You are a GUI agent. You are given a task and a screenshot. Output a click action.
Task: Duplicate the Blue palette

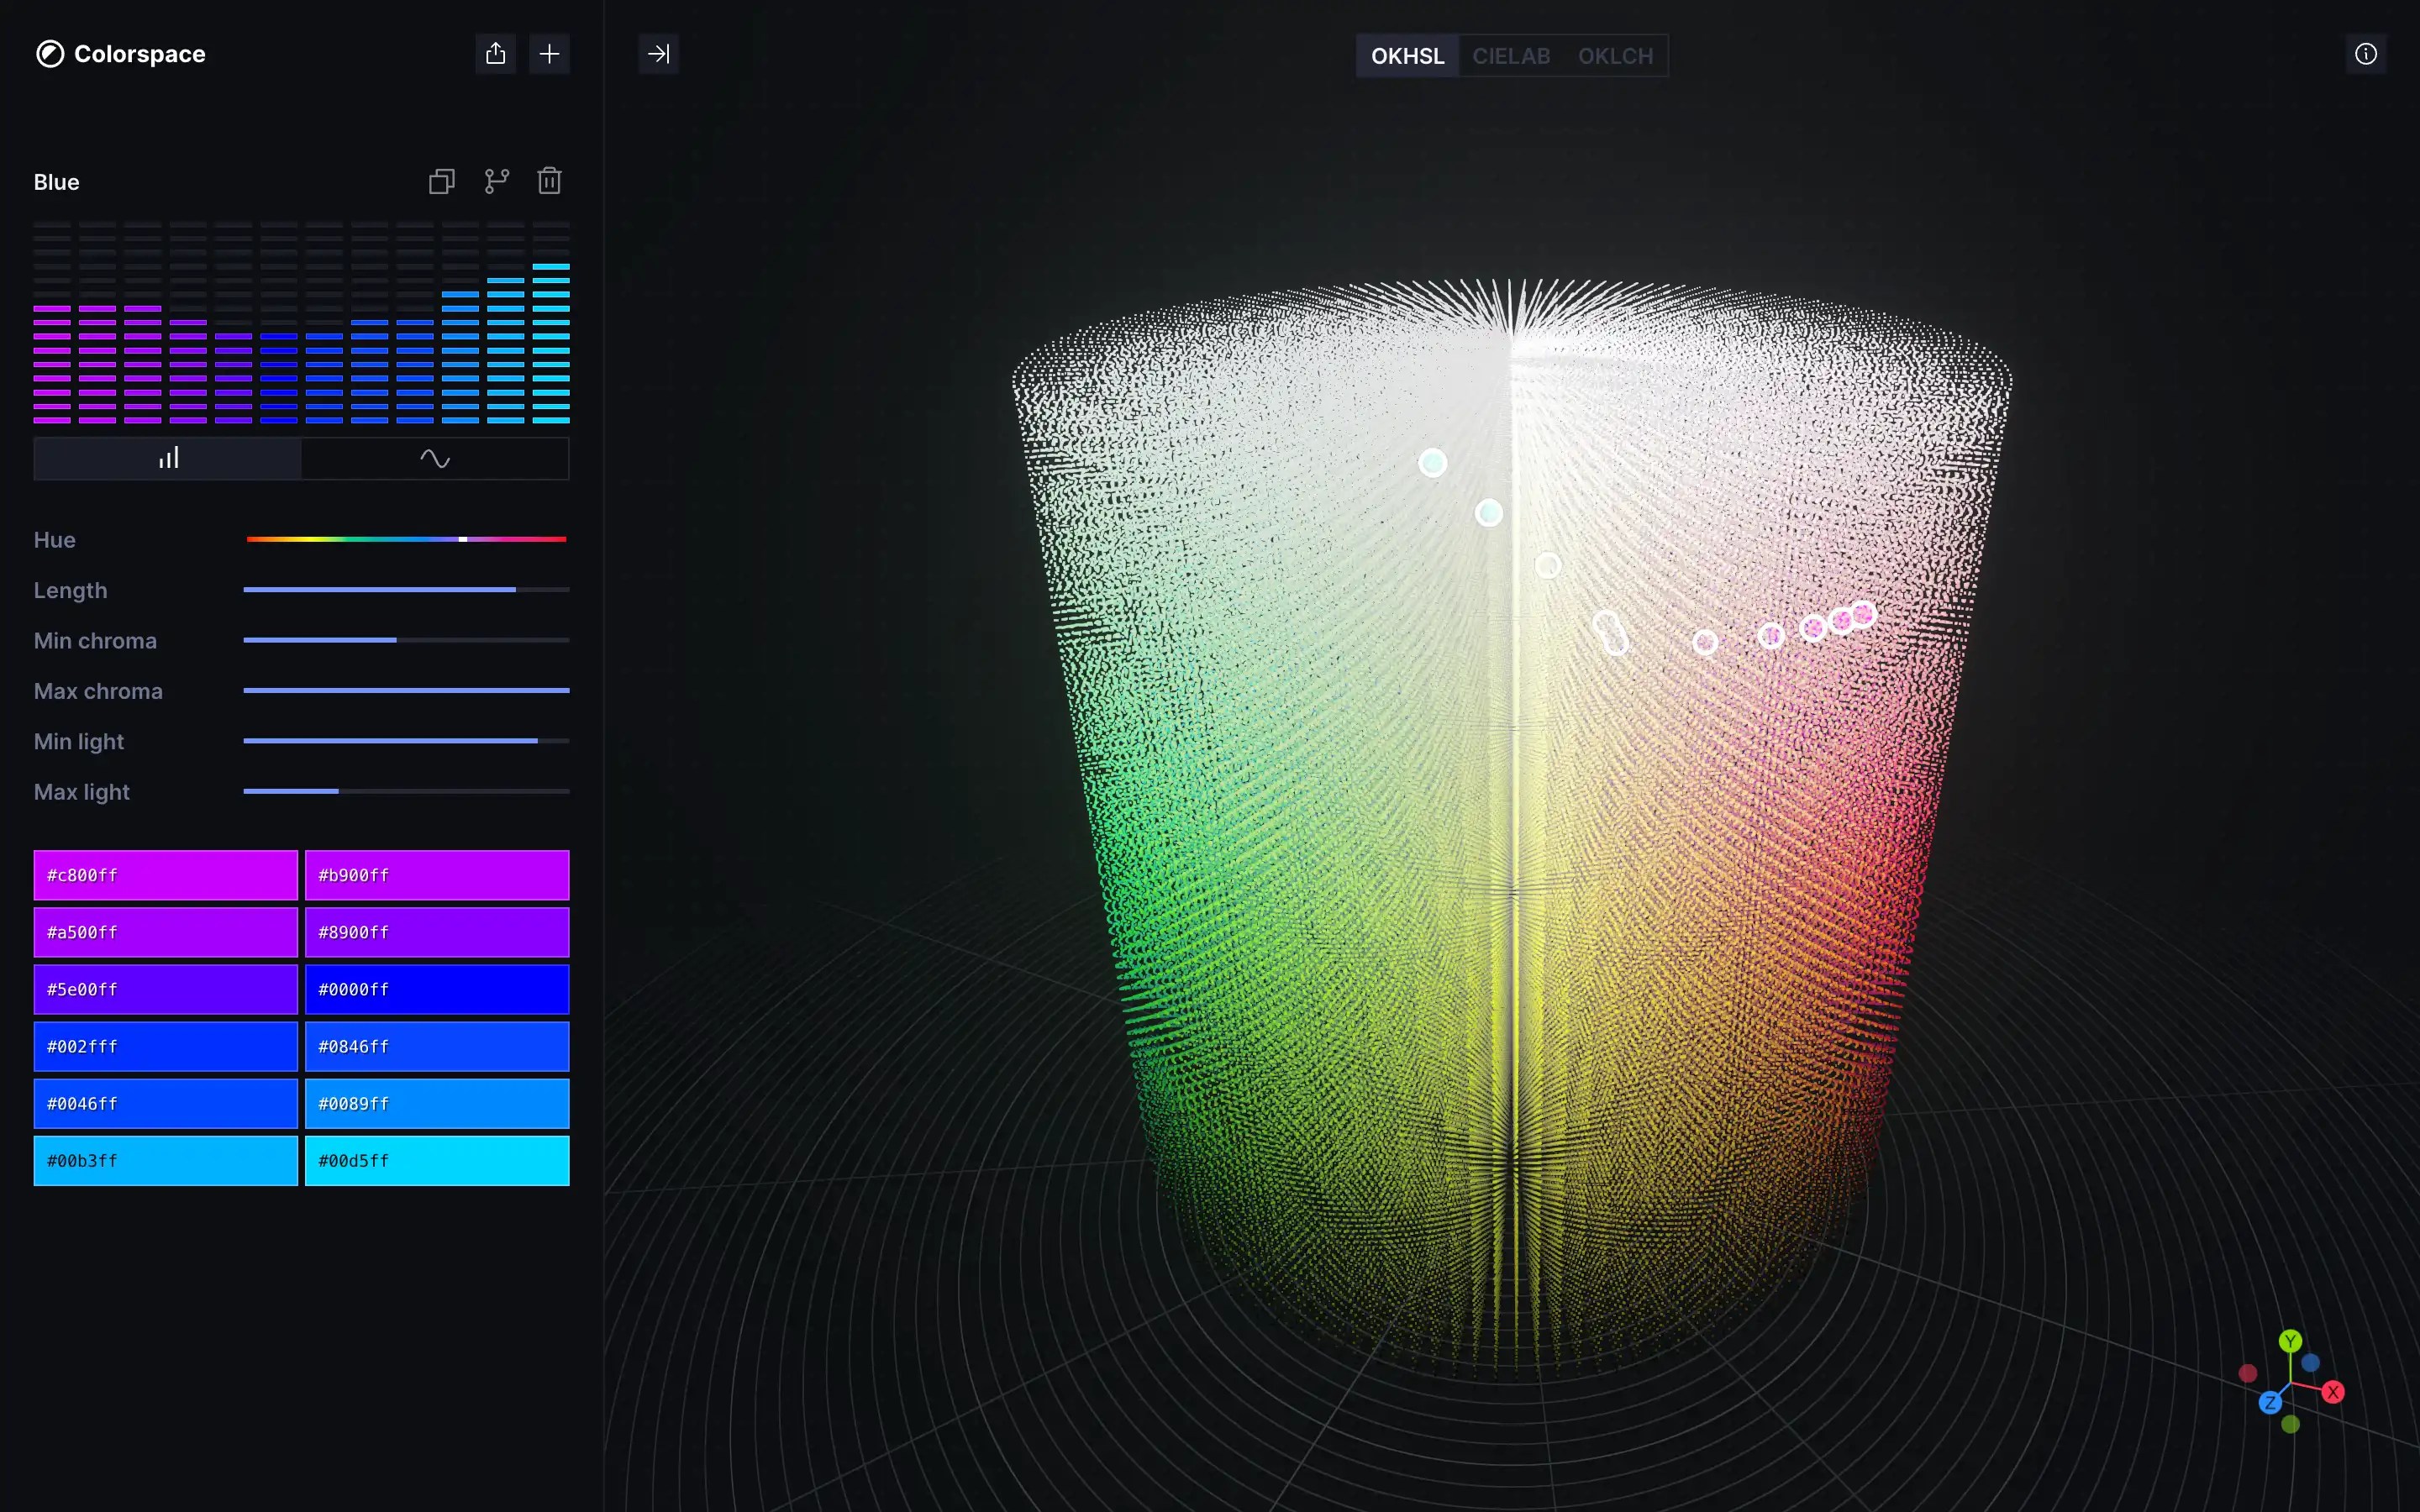click(x=441, y=181)
